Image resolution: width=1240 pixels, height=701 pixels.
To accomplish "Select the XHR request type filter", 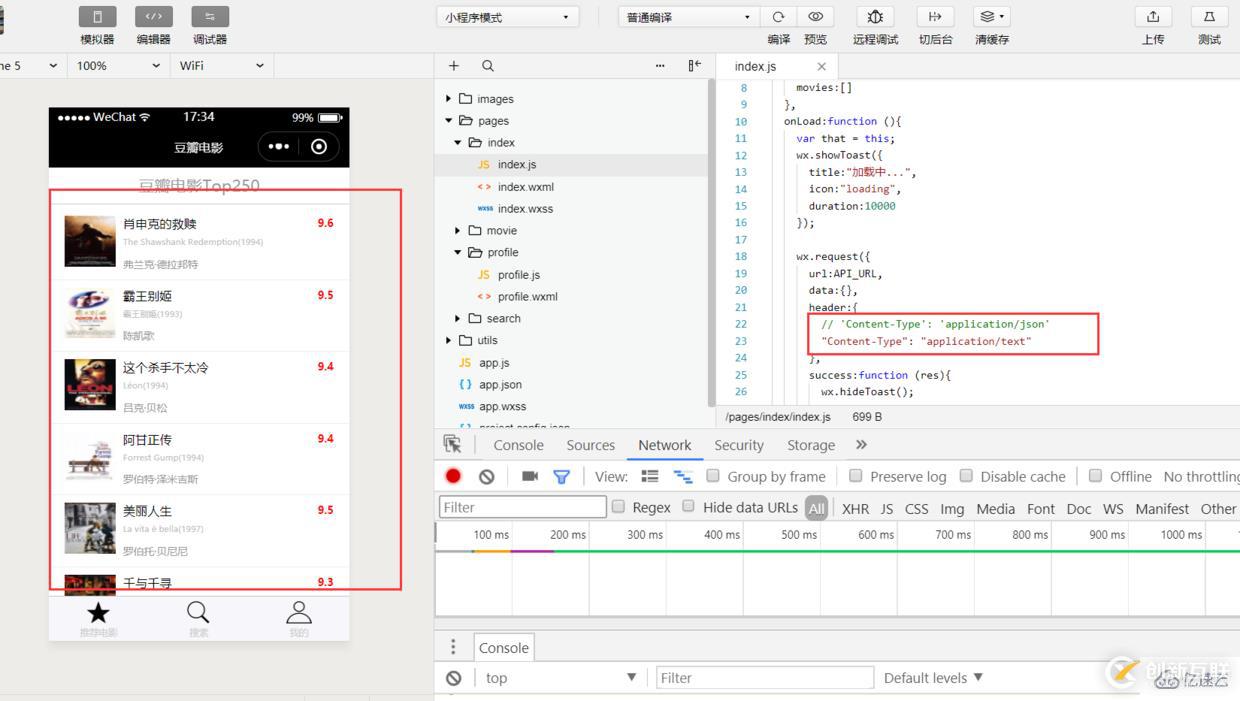I will (x=855, y=508).
